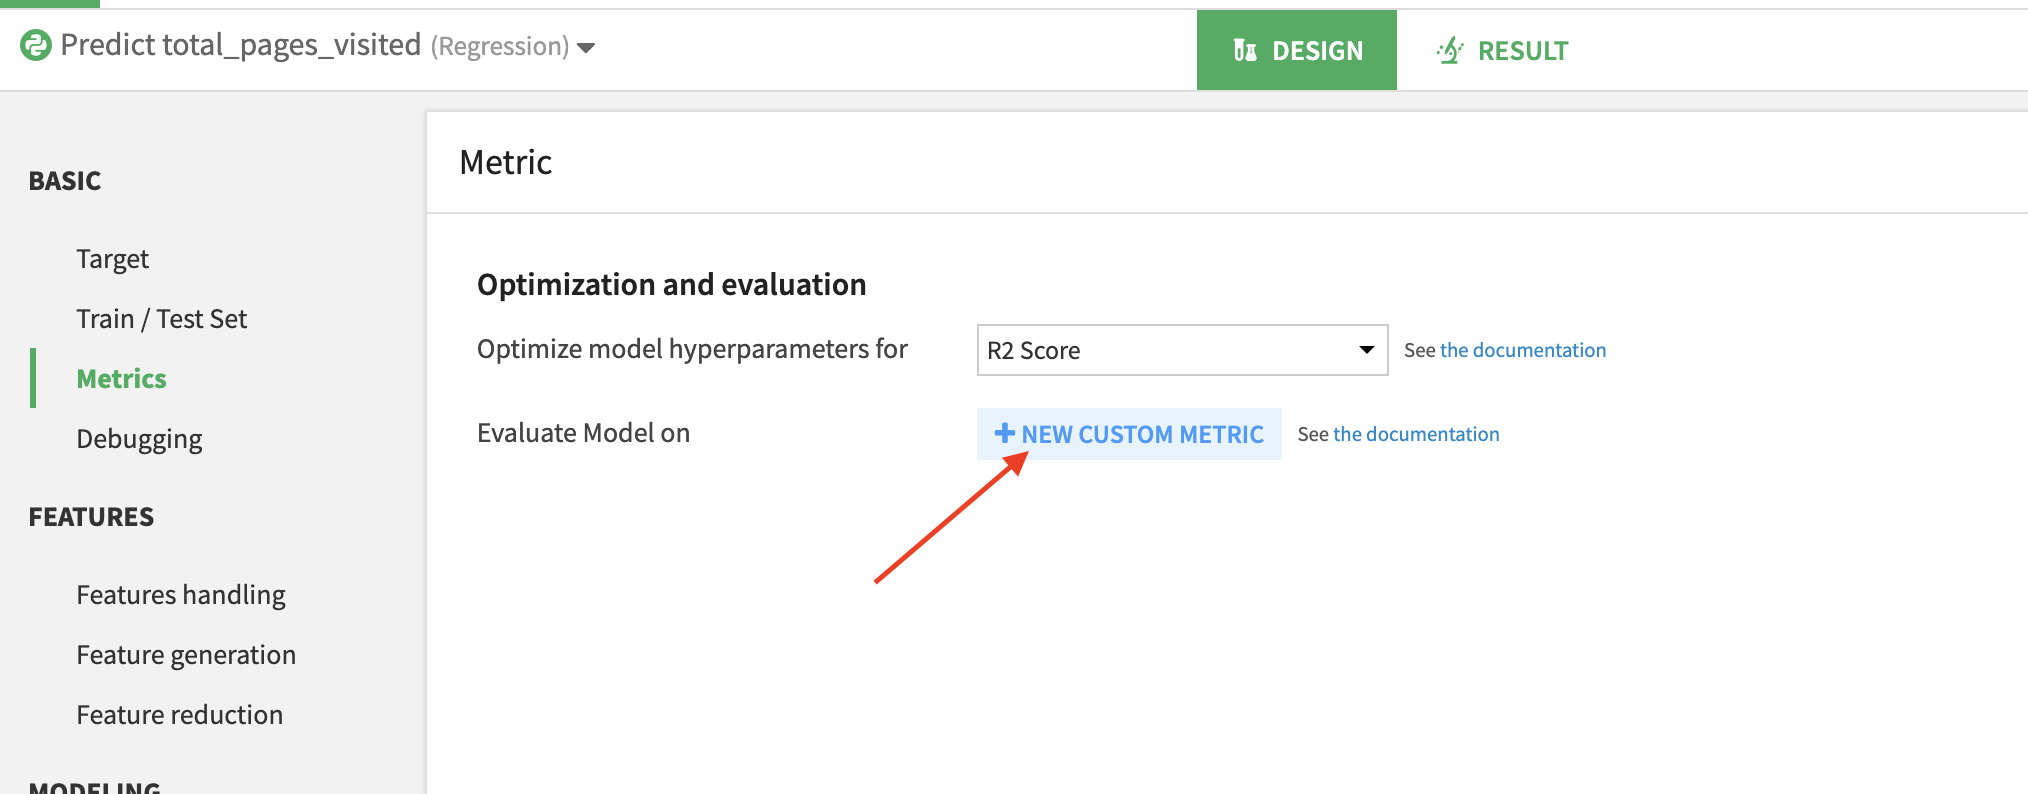Click the 'Predict total_pages_visited' title
2028x794 pixels.
(241, 45)
